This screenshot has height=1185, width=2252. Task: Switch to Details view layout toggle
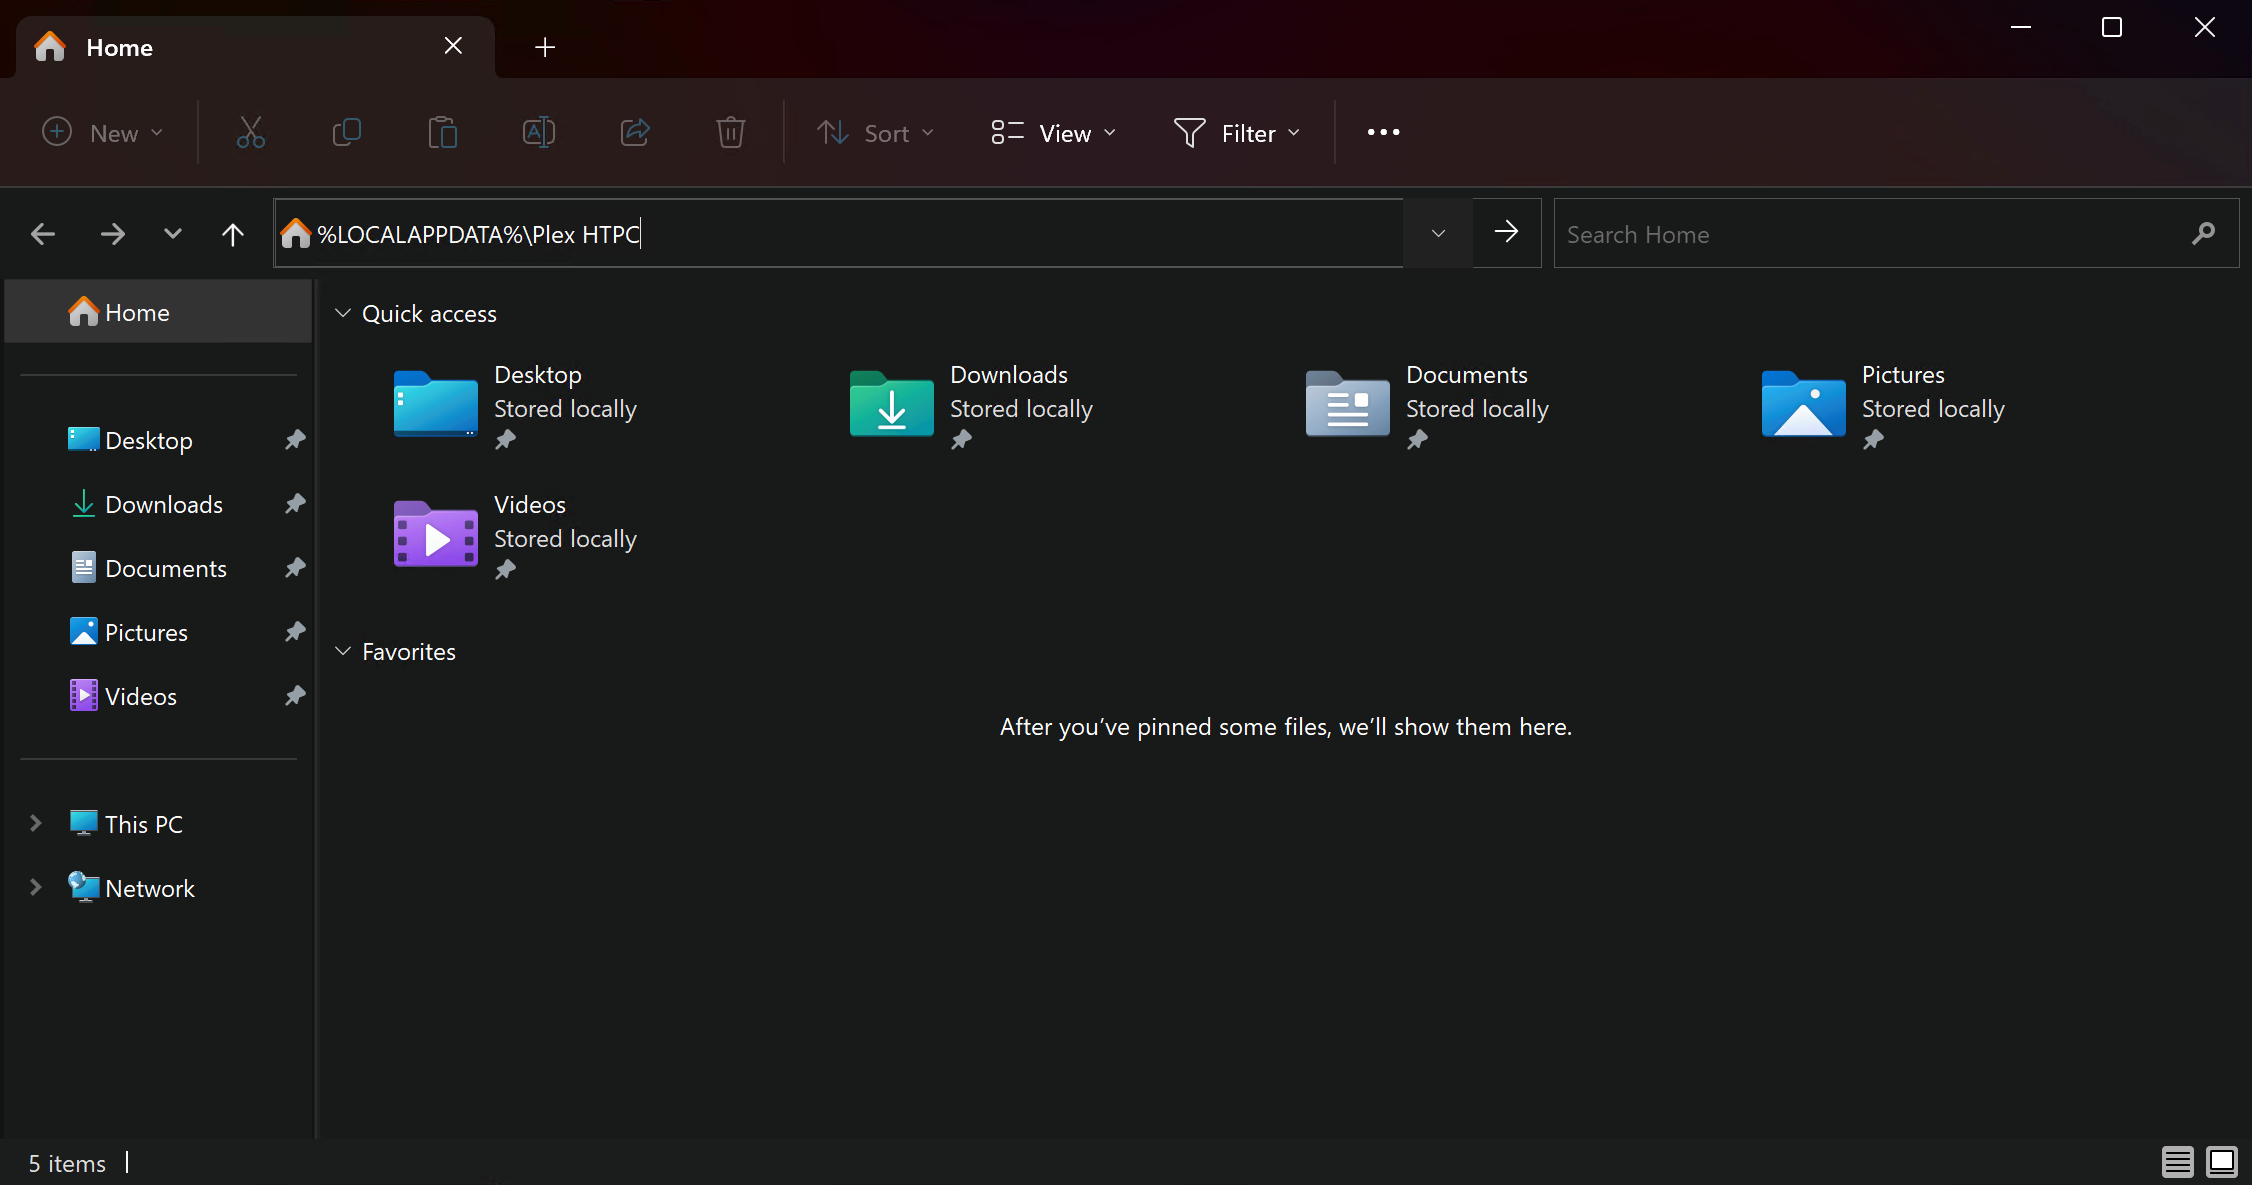pos(2177,1162)
